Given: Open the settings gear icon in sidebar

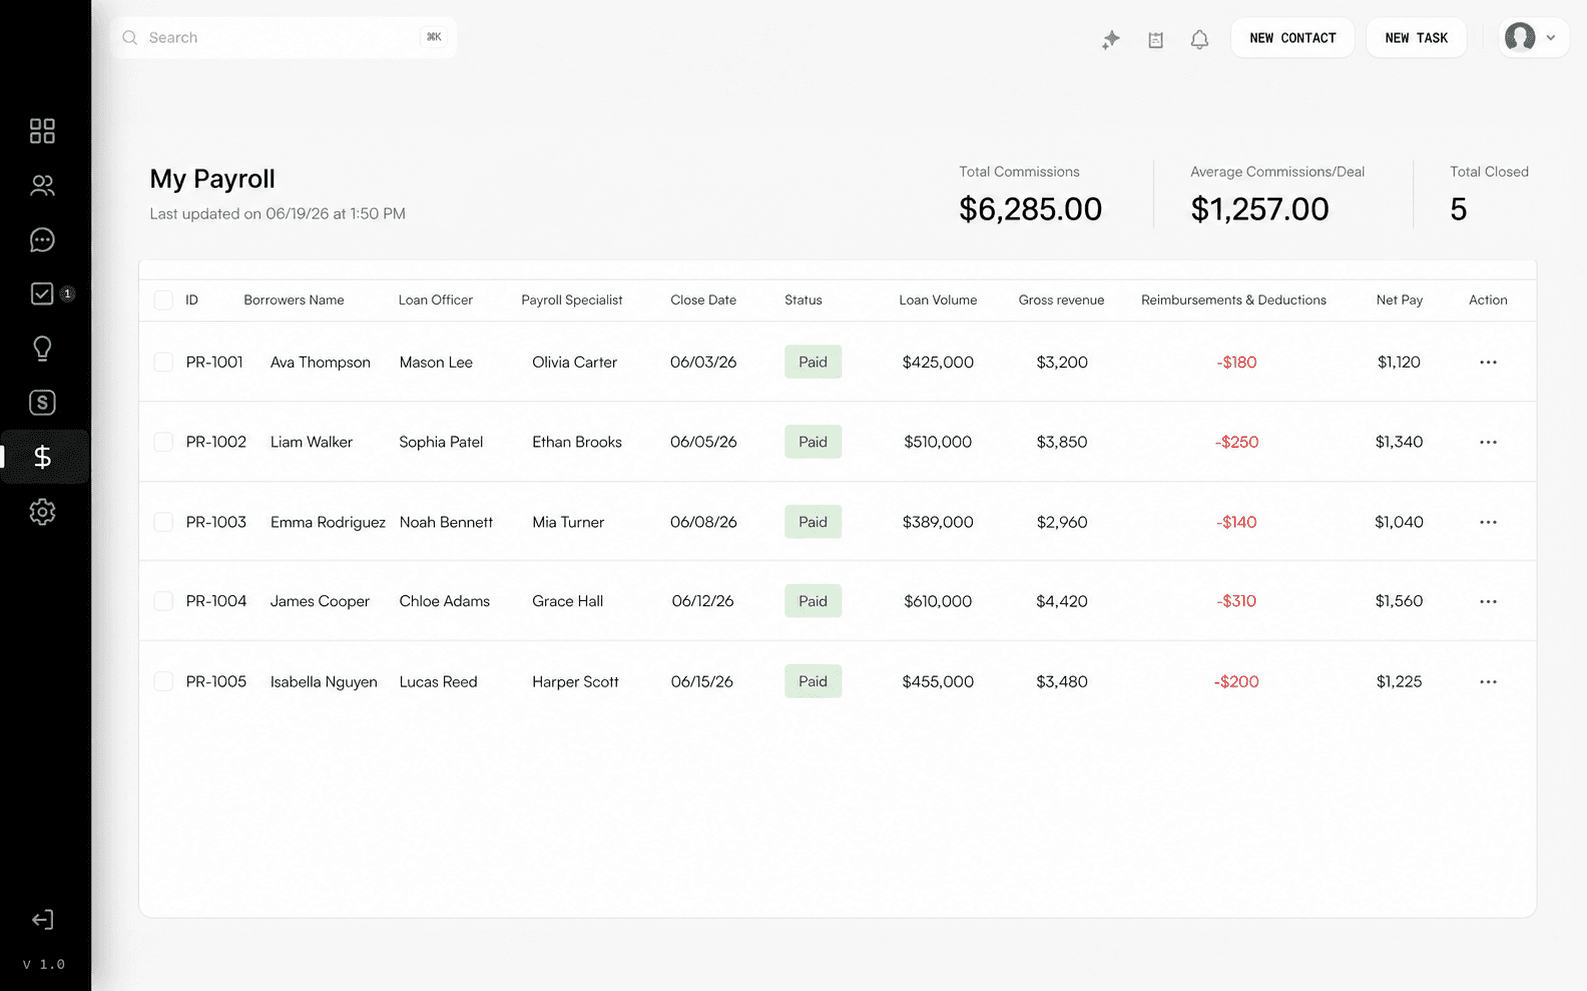Looking at the screenshot, I should click(42, 512).
